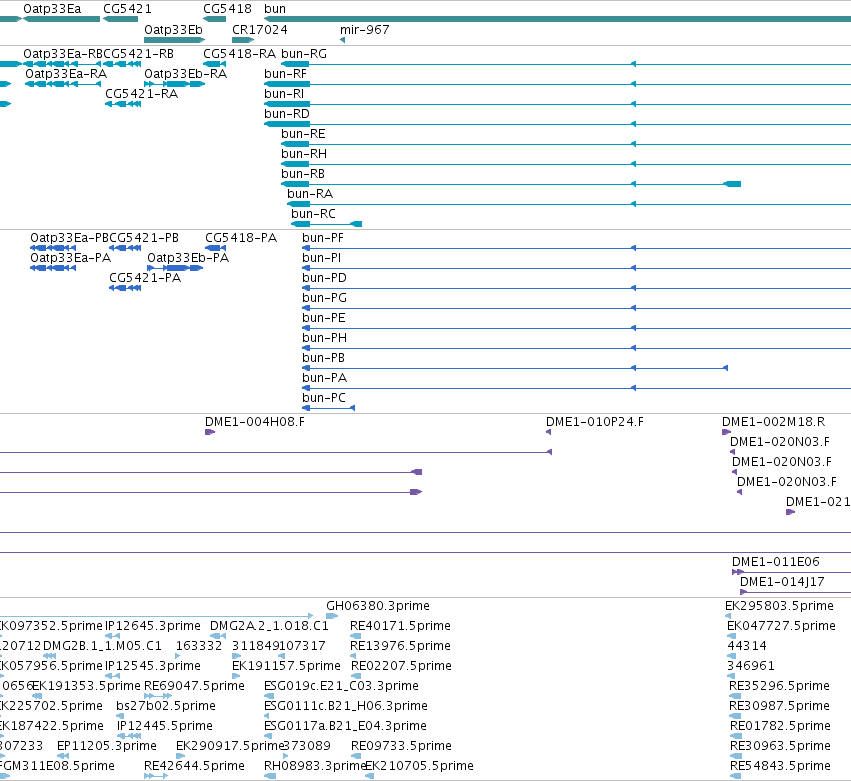The width and height of the screenshot is (851, 781).
Task: Select EST label RE13976.5prime
Action: point(401,646)
